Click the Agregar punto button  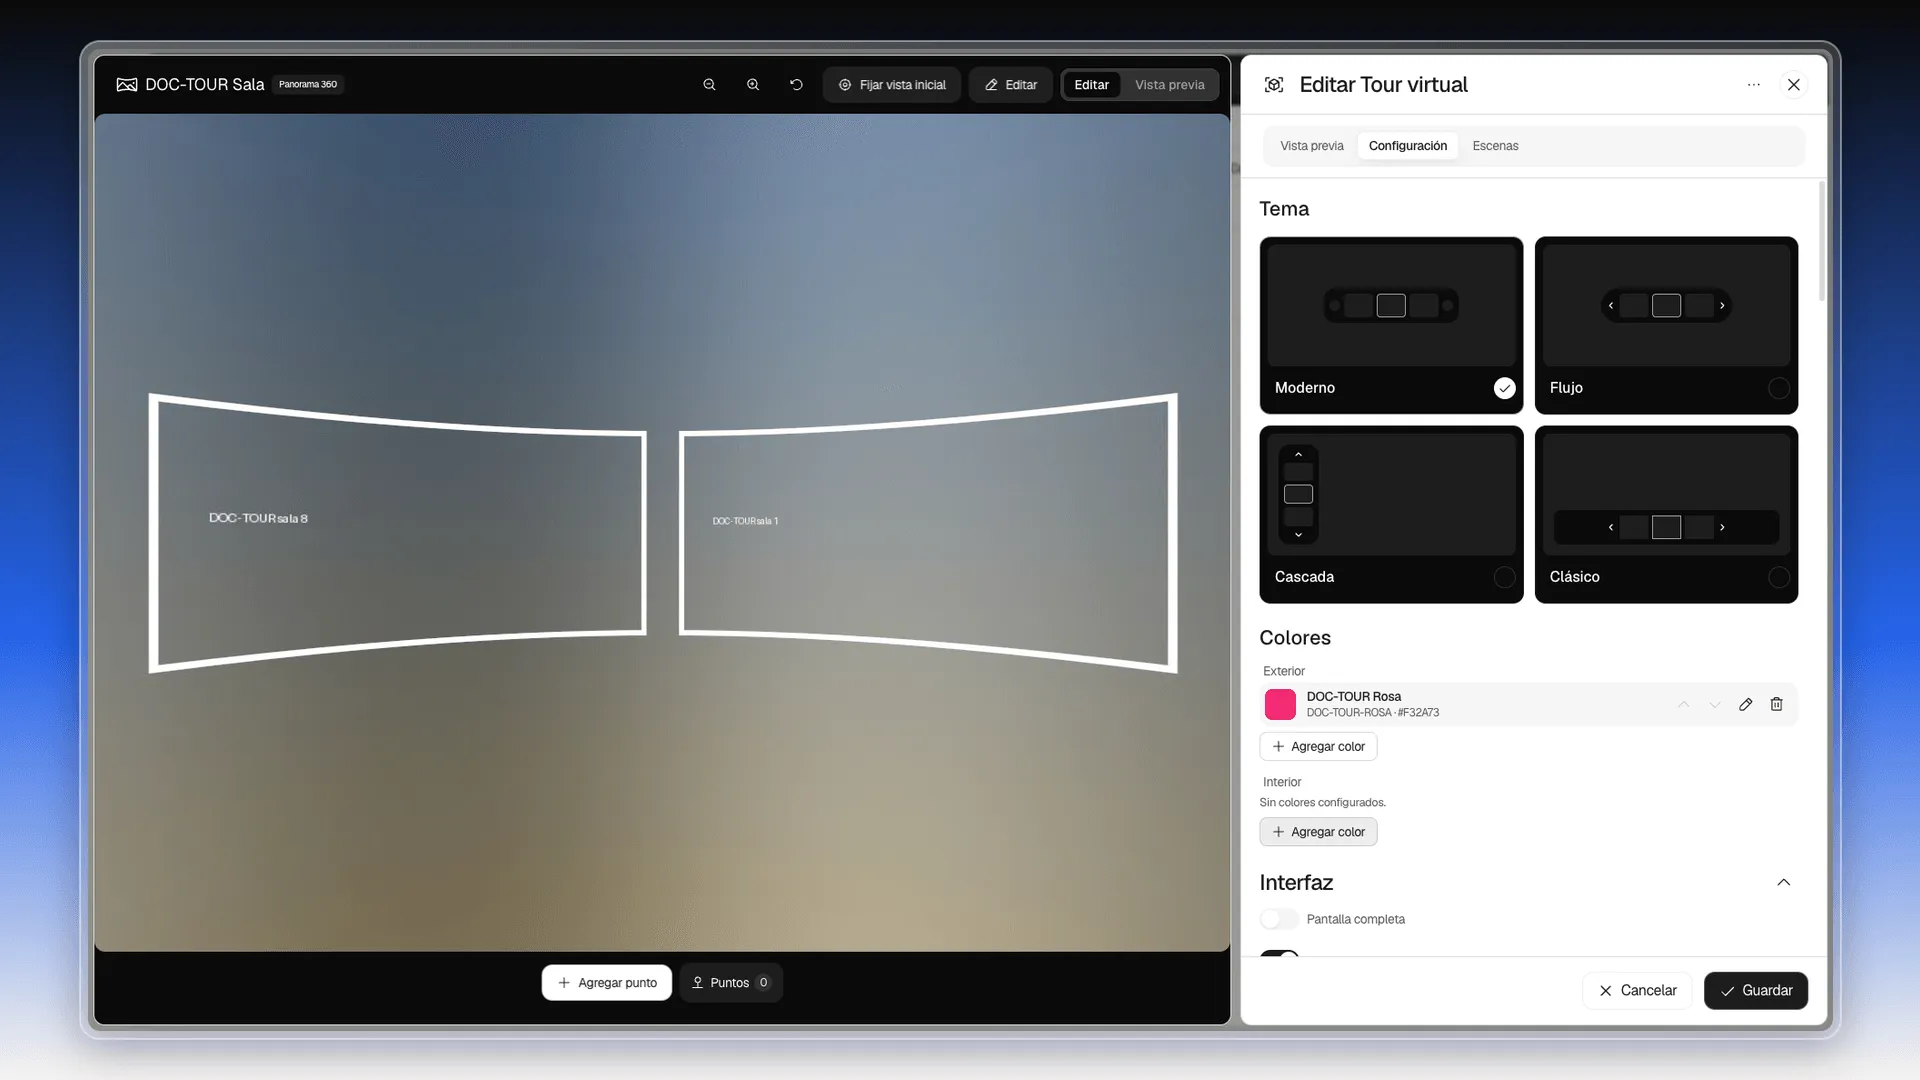point(607,983)
